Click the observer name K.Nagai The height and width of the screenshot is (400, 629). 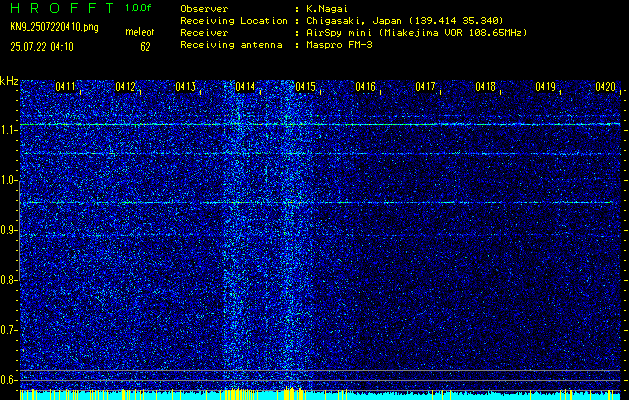pyautogui.click(x=327, y=8)
